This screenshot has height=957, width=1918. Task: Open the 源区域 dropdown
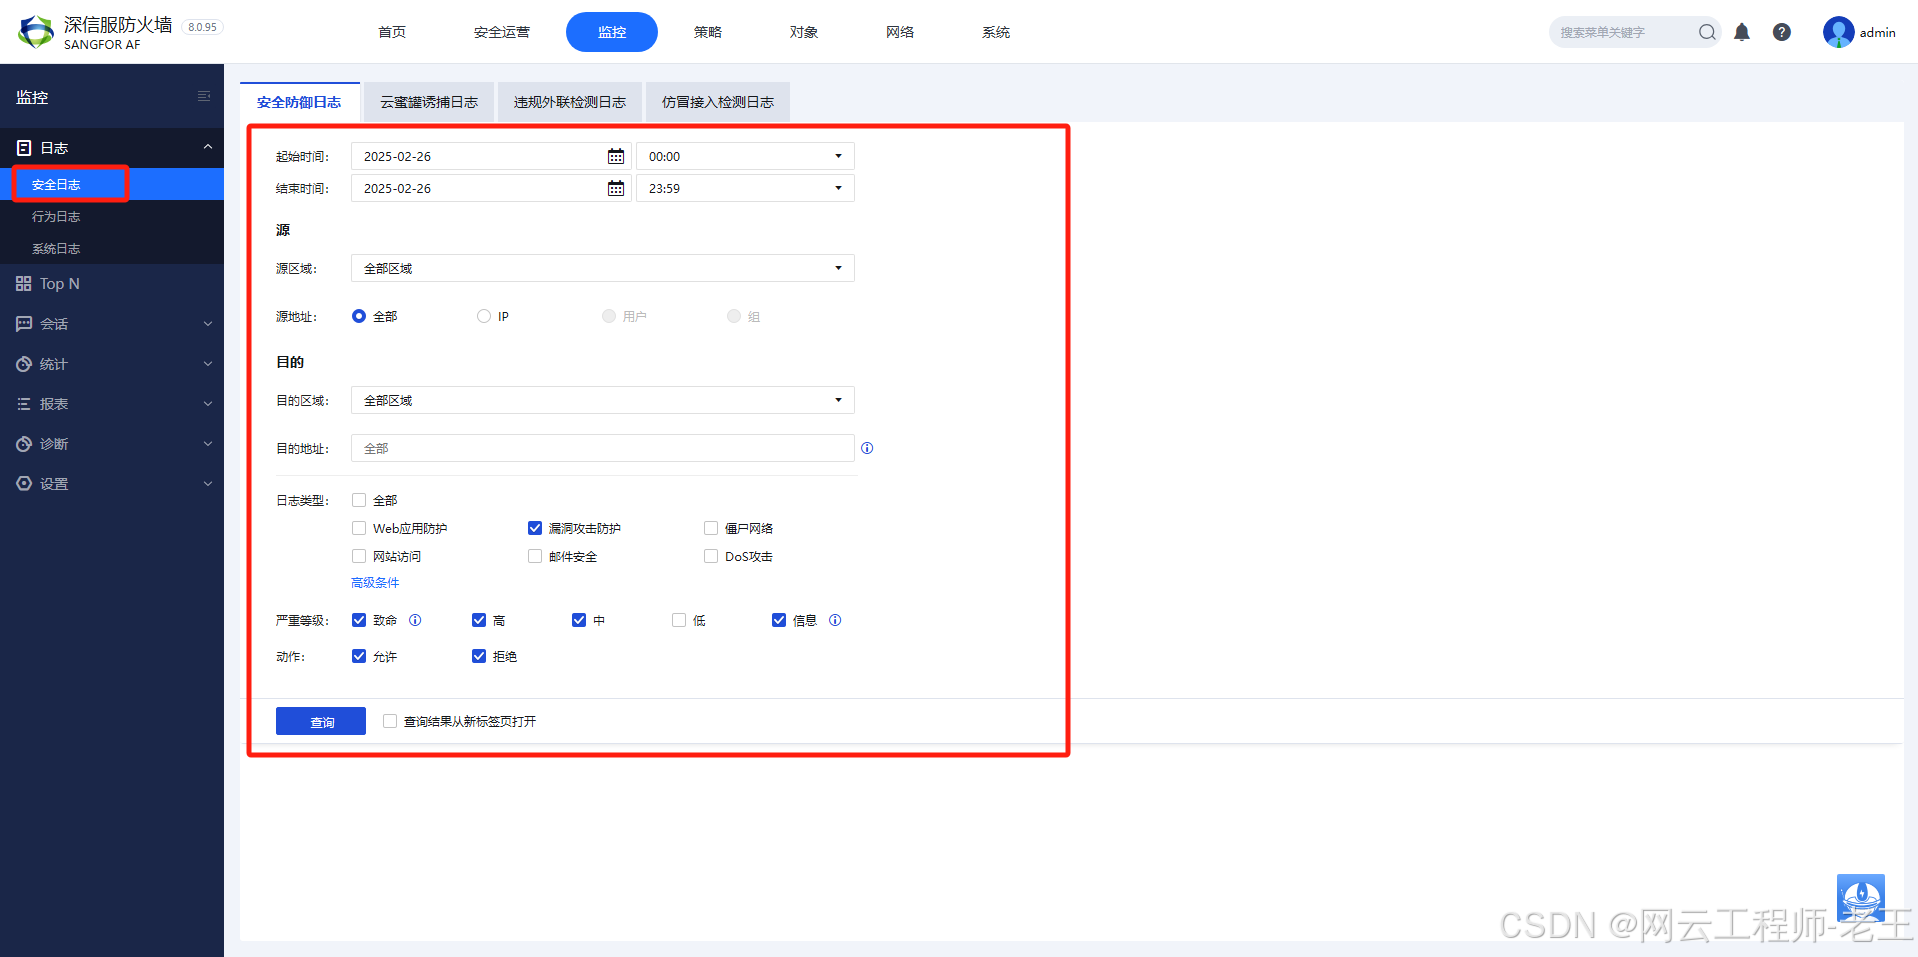pos(603,268)
